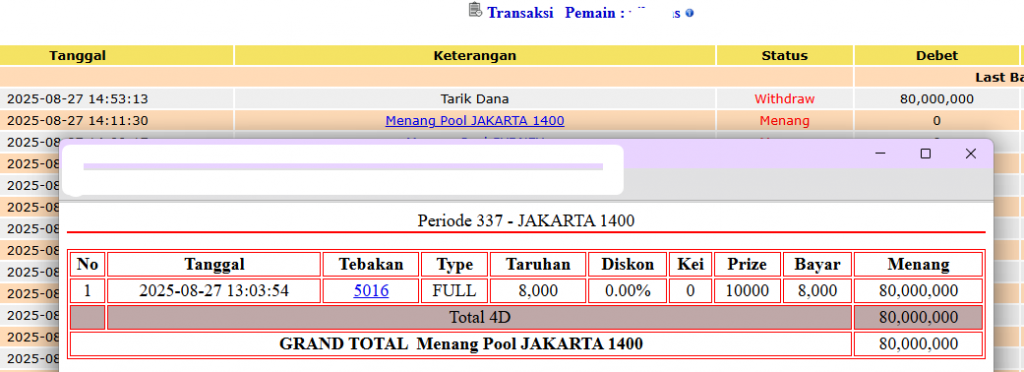Select bet date 2025-08-27 13:03:54 cell
This screenshot has width=1024, height=372.
[x=214, y=290]
